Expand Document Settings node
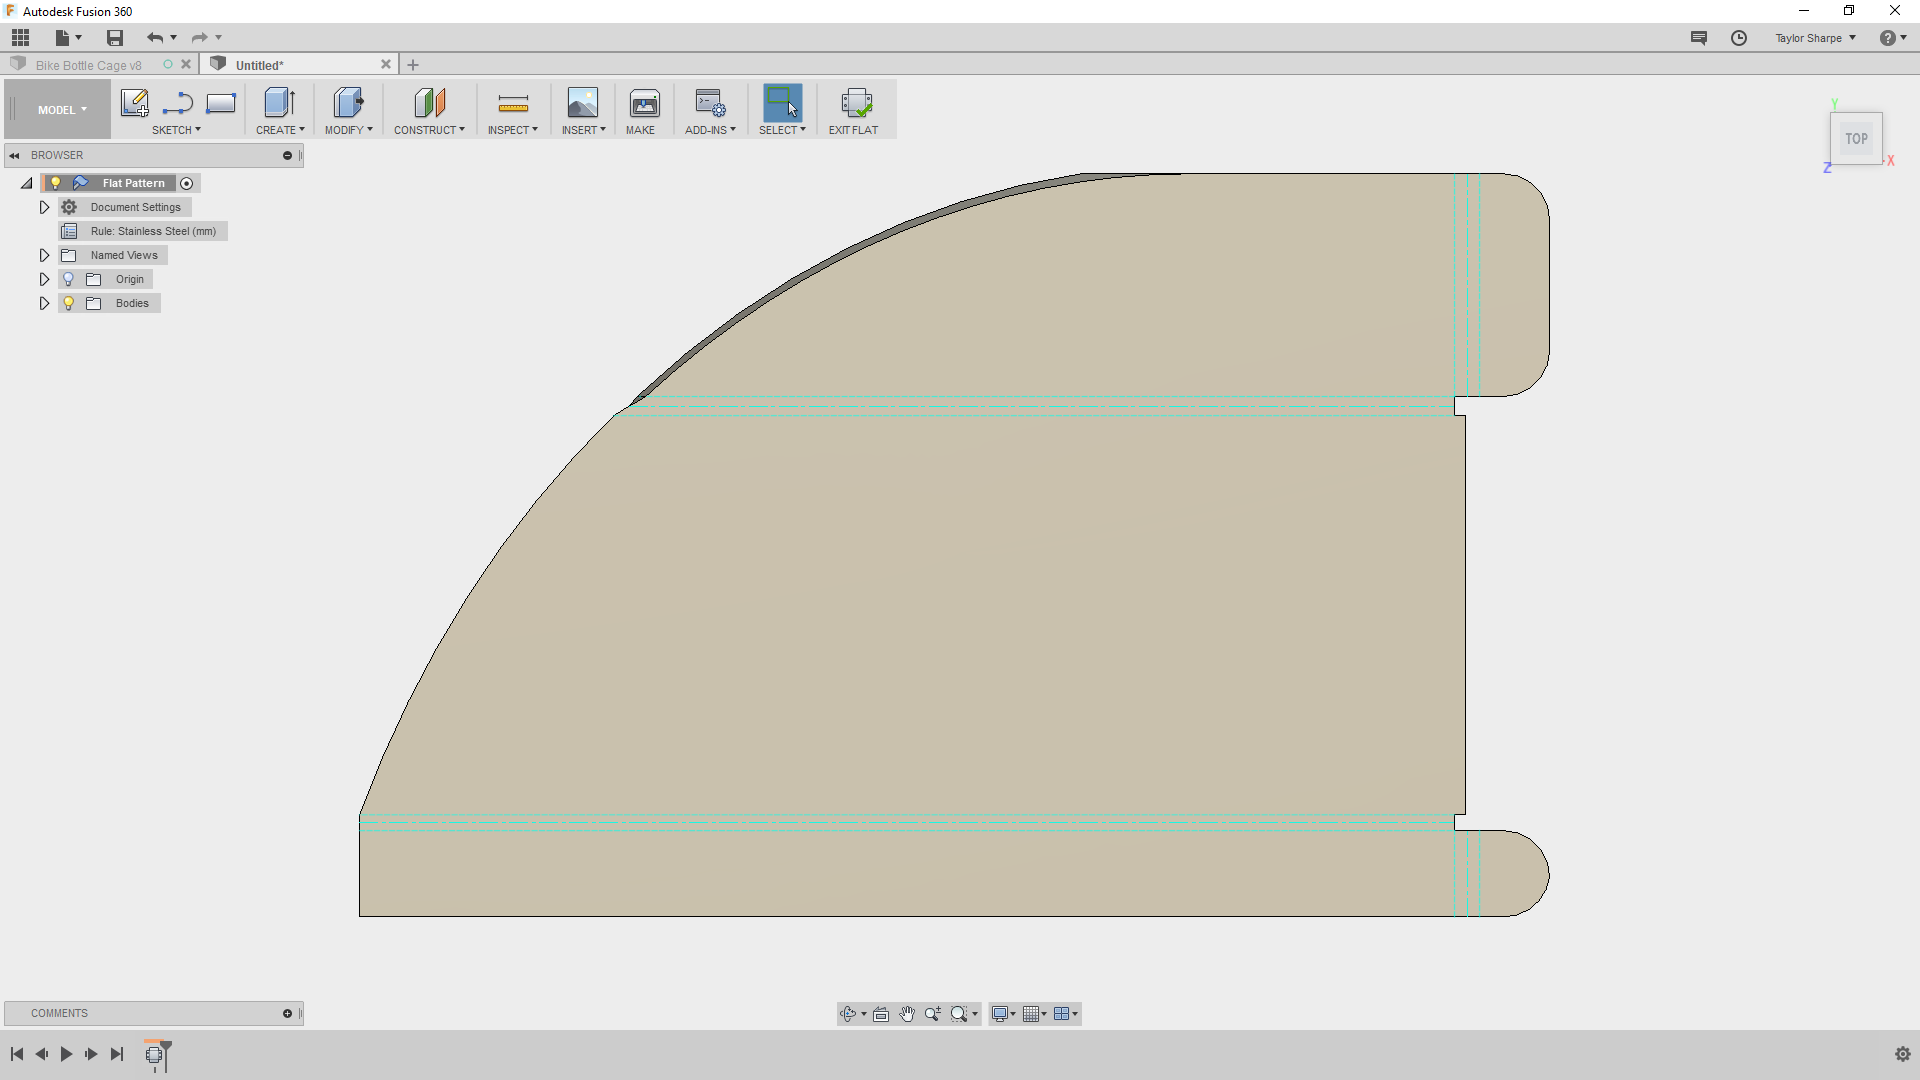The image size is (1920, 1080). click(44, 207)
